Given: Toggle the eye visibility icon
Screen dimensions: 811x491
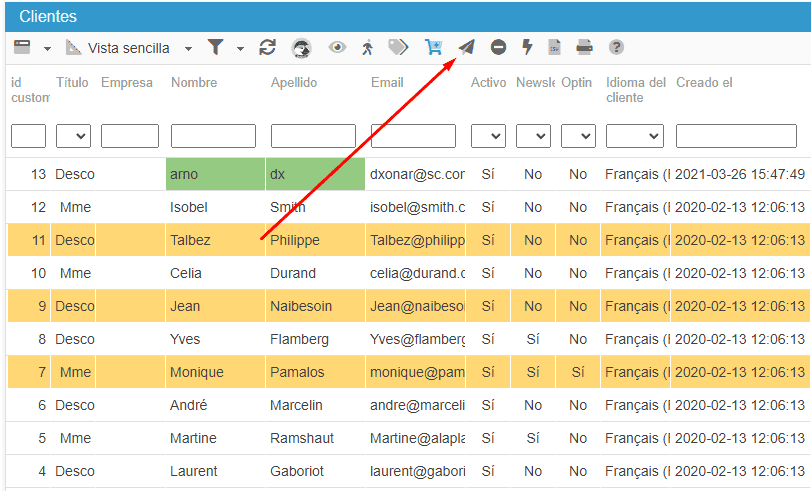Looking at the screenshot, I should [x=338, y=48].
